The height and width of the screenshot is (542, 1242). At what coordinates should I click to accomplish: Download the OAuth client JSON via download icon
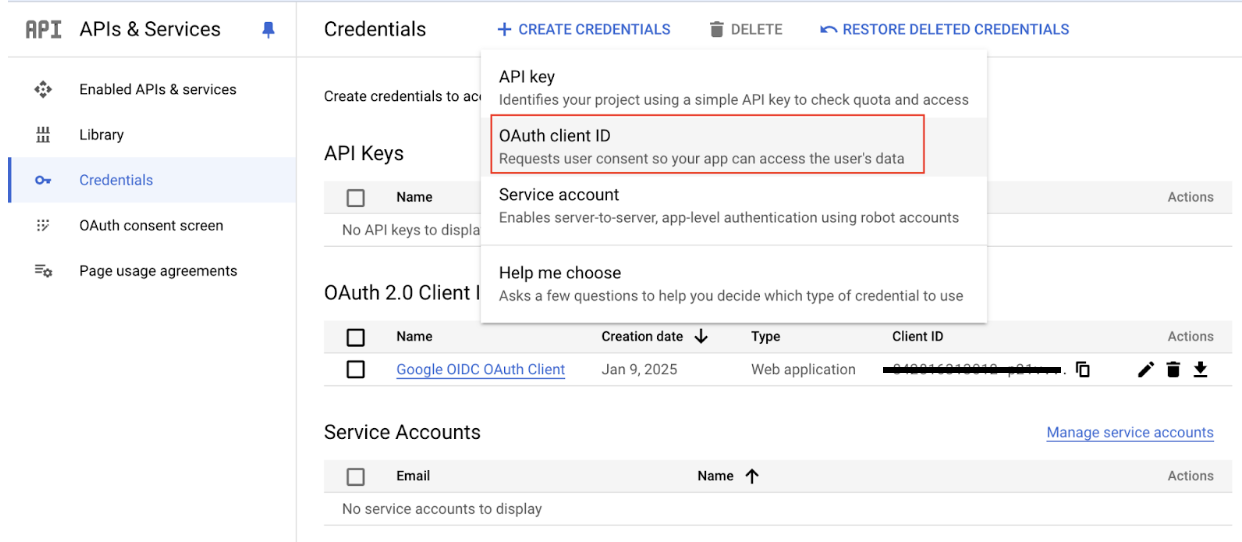pos(1200,370)
